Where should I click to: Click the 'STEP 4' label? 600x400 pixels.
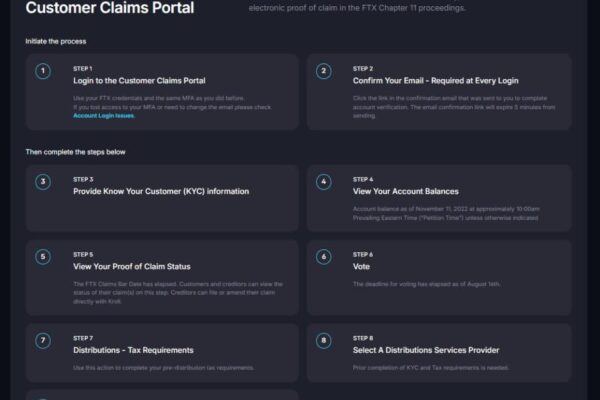363,179
